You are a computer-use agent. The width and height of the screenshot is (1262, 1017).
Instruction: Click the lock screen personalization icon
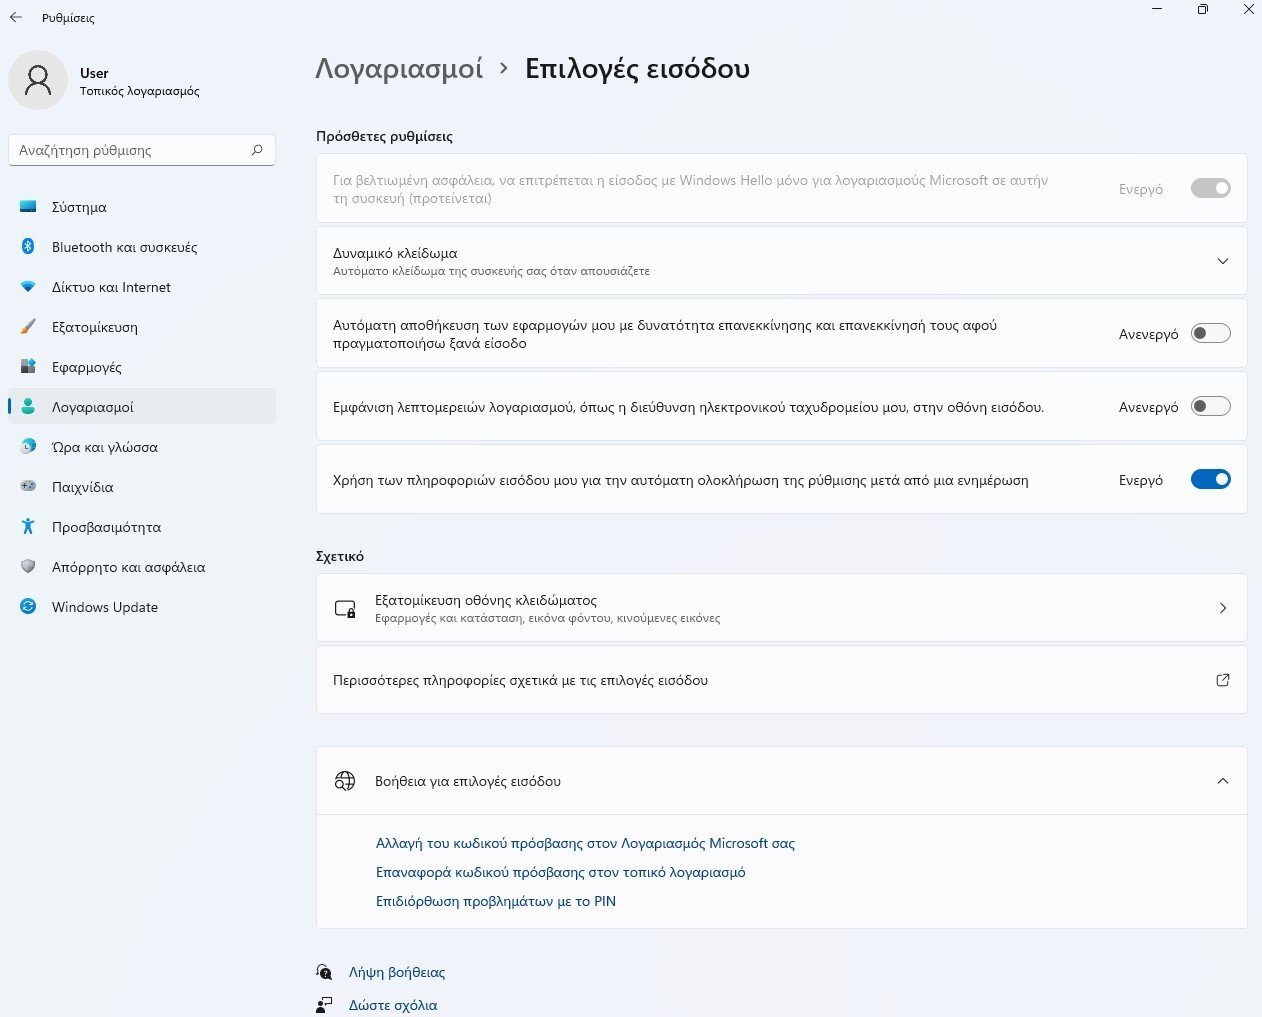[x=345, y=608]
